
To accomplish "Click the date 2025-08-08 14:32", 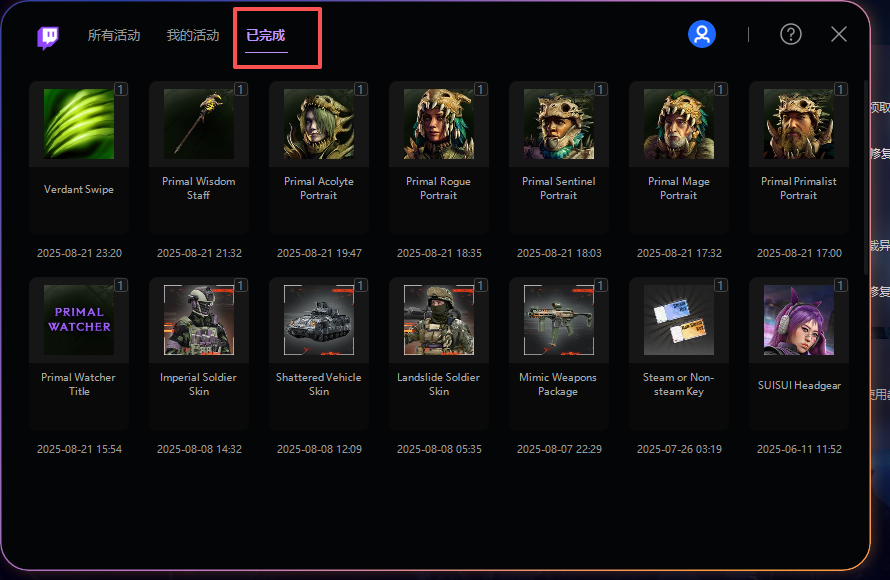I will pyautogui.click(x=199, y=449).
